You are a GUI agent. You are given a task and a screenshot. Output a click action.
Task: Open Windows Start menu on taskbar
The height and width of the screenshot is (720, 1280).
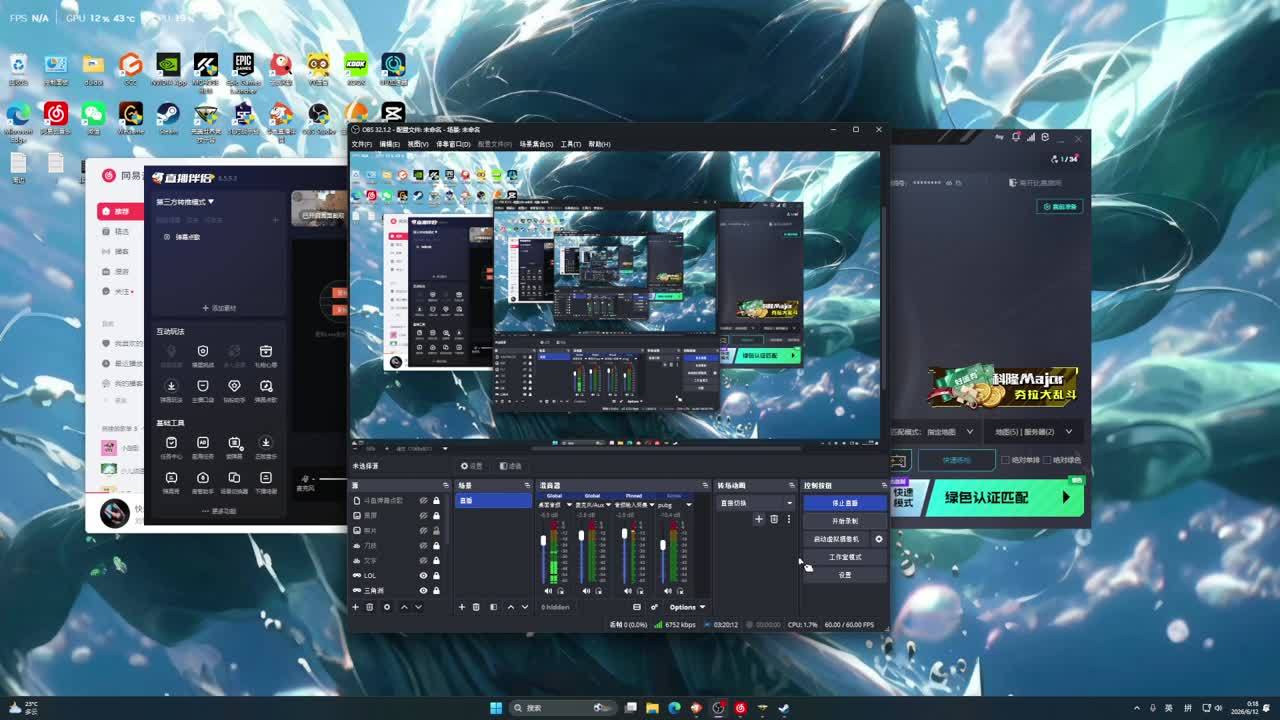496,708
